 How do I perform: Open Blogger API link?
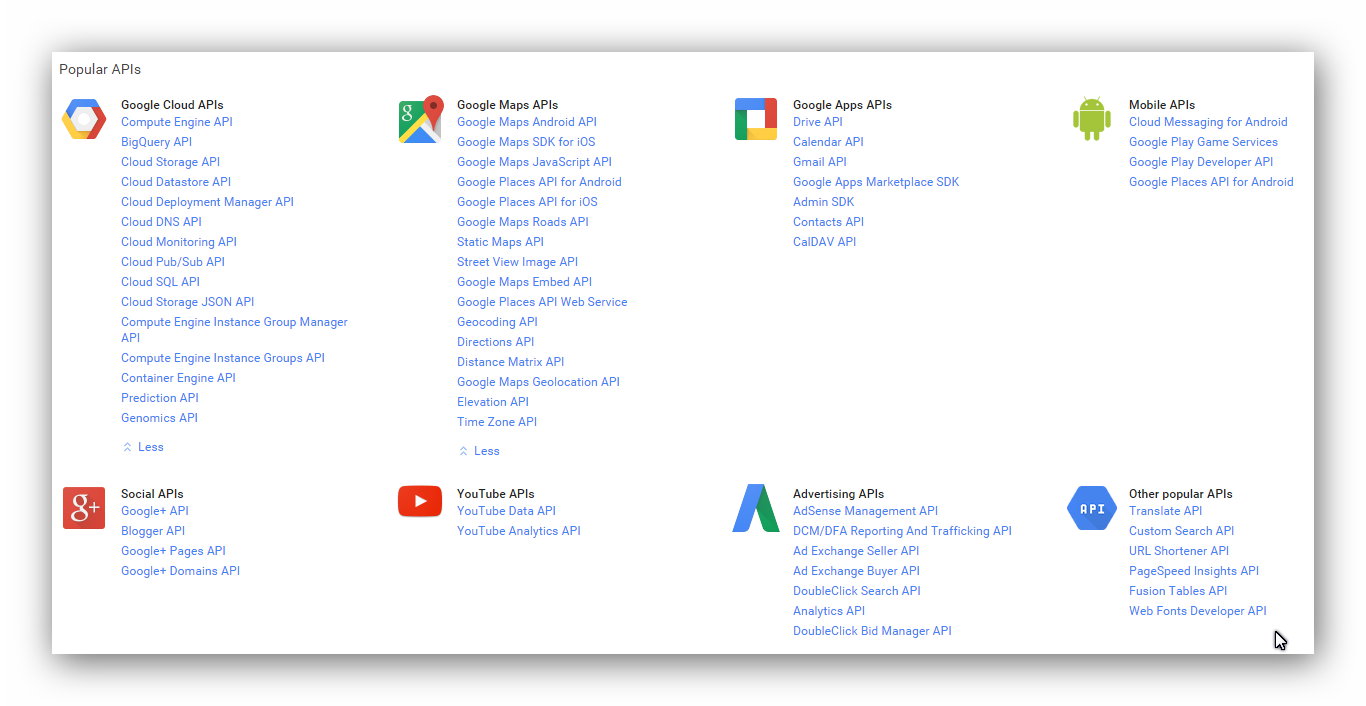153,531
